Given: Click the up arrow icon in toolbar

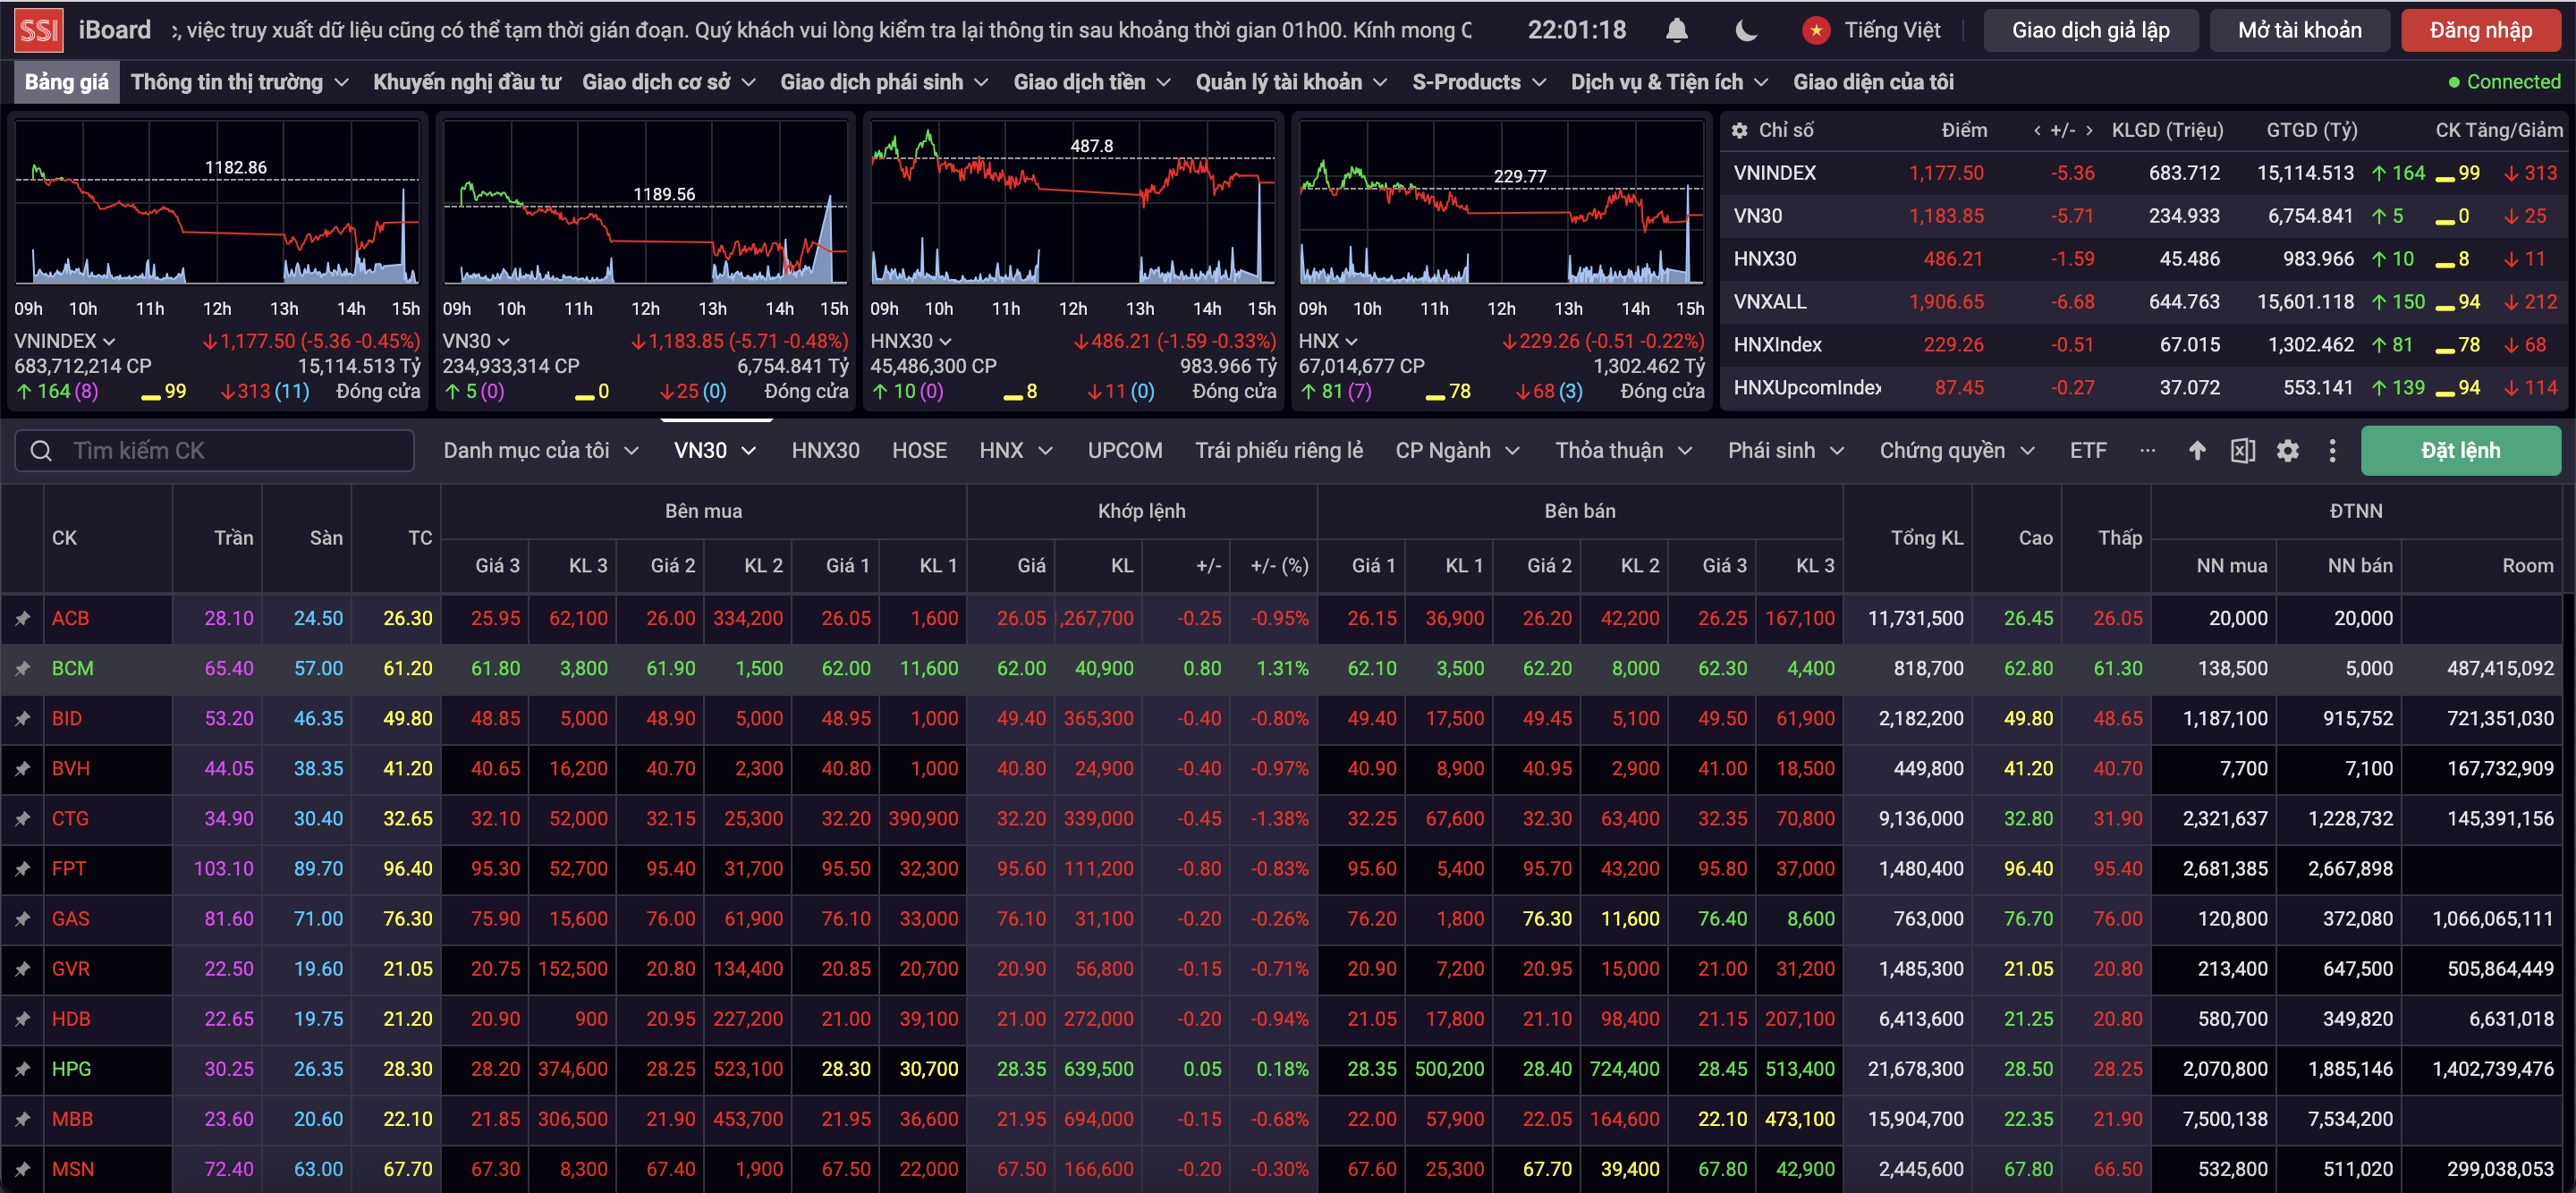Looking at the screenshot, I should point(2196,451).
